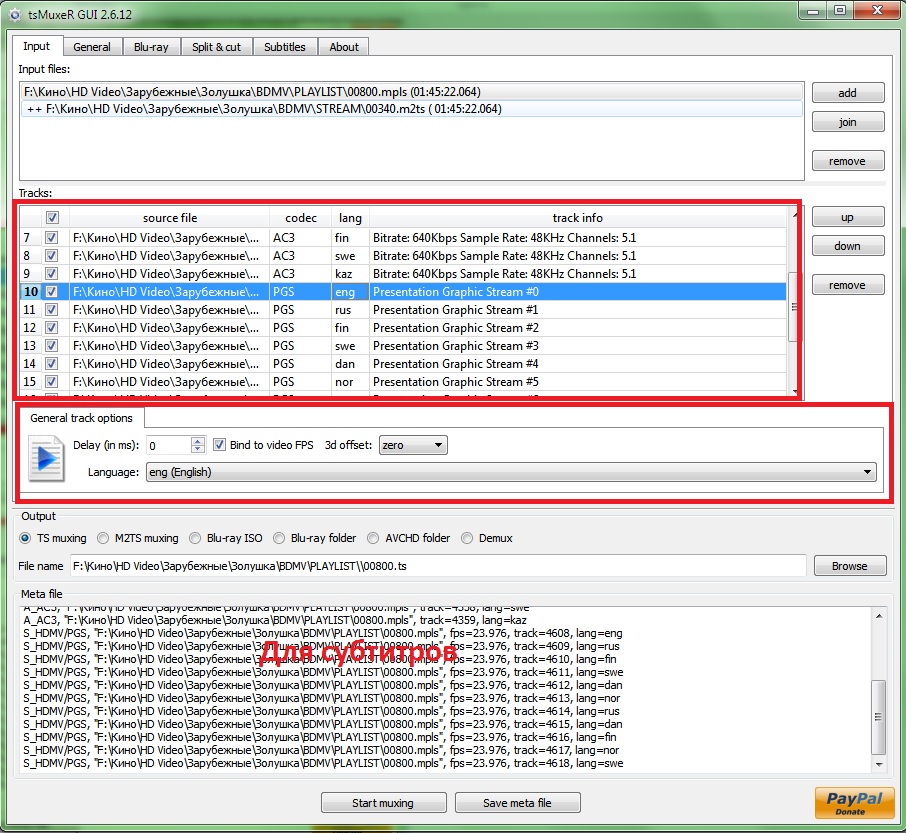Click remove button beside input files

(x=848, y=161)
